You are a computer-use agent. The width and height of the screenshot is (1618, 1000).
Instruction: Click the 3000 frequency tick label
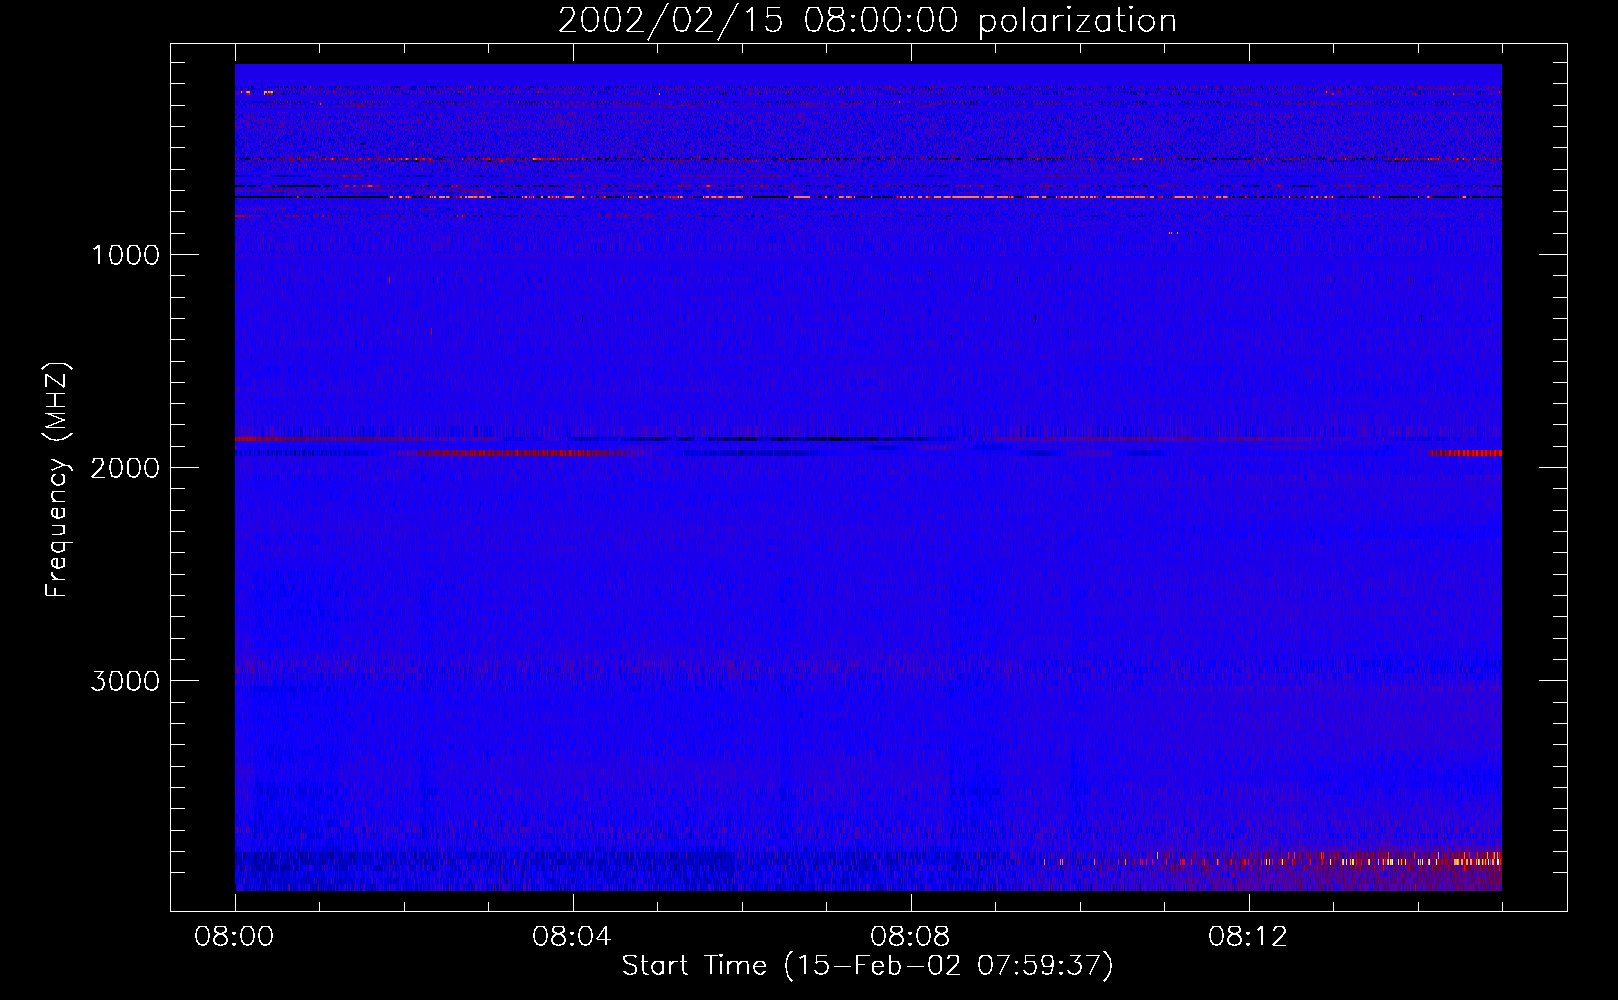tap(125, 681)
